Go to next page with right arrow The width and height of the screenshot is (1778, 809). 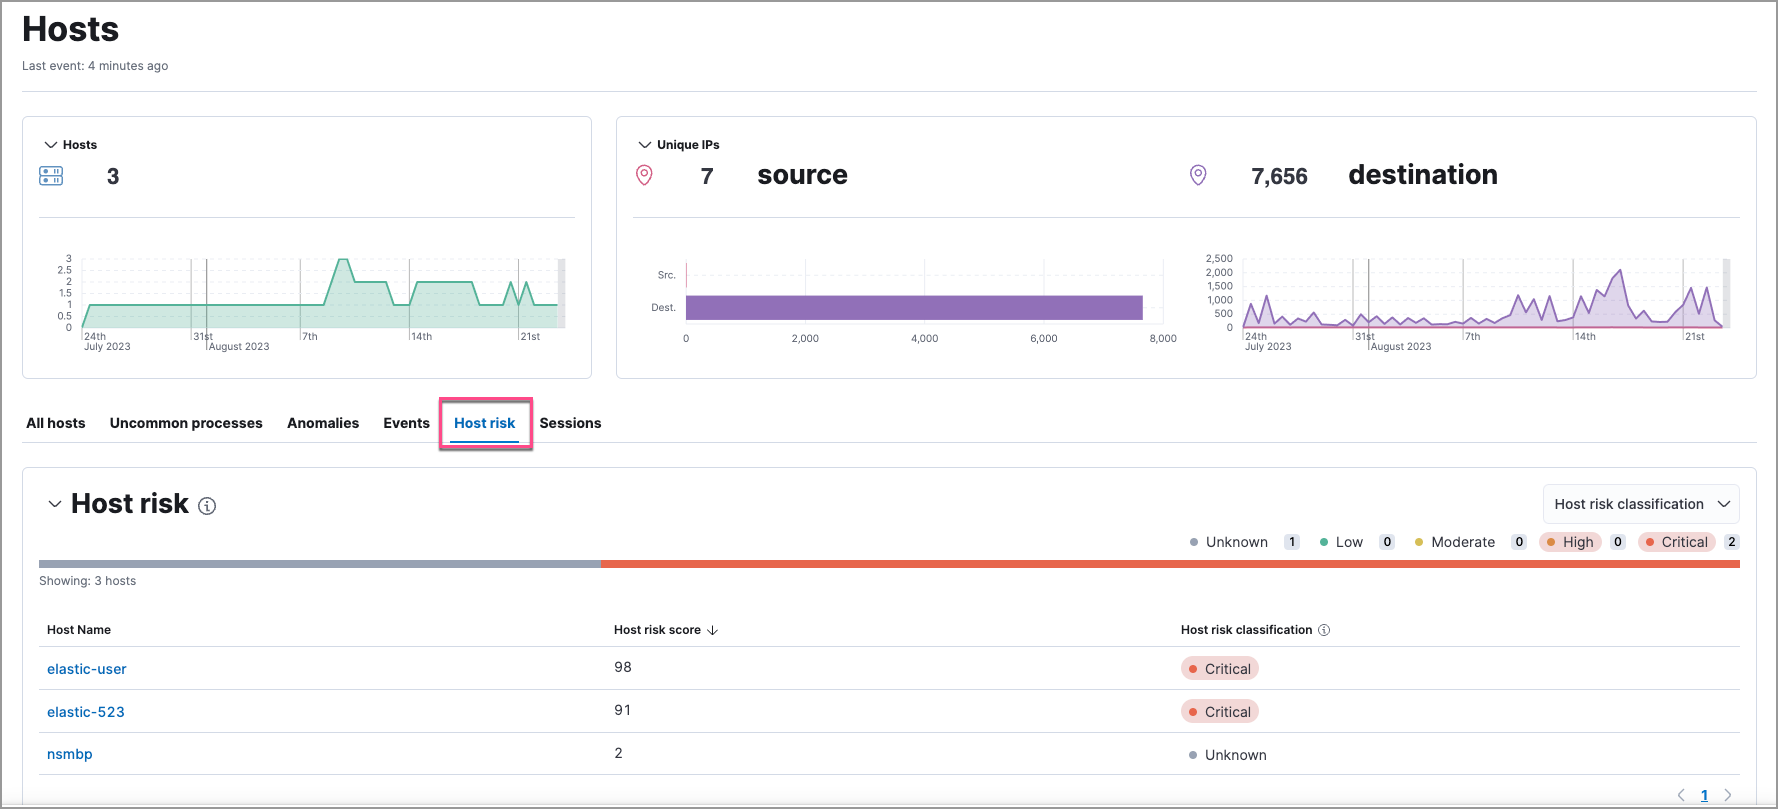[x=1727, y=795]
